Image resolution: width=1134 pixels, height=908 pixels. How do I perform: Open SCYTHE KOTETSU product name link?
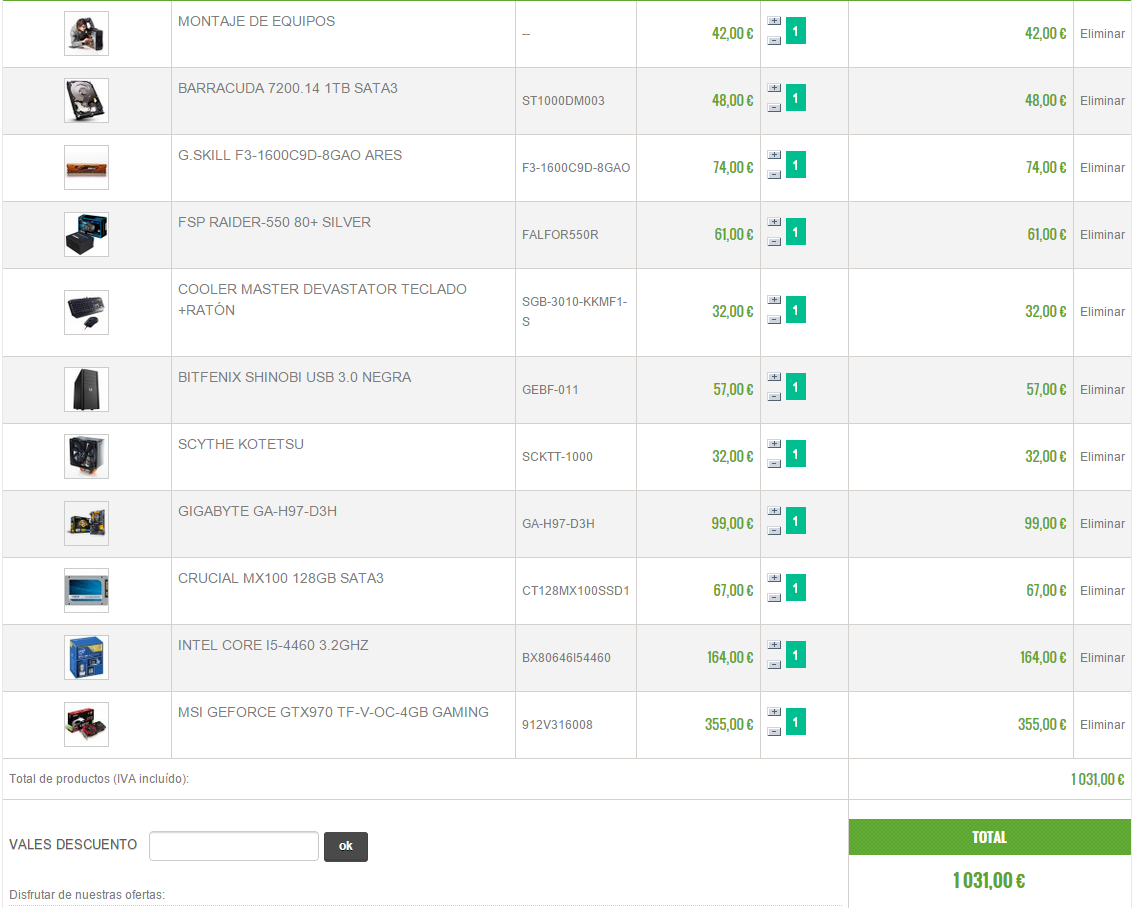[241, 444]
